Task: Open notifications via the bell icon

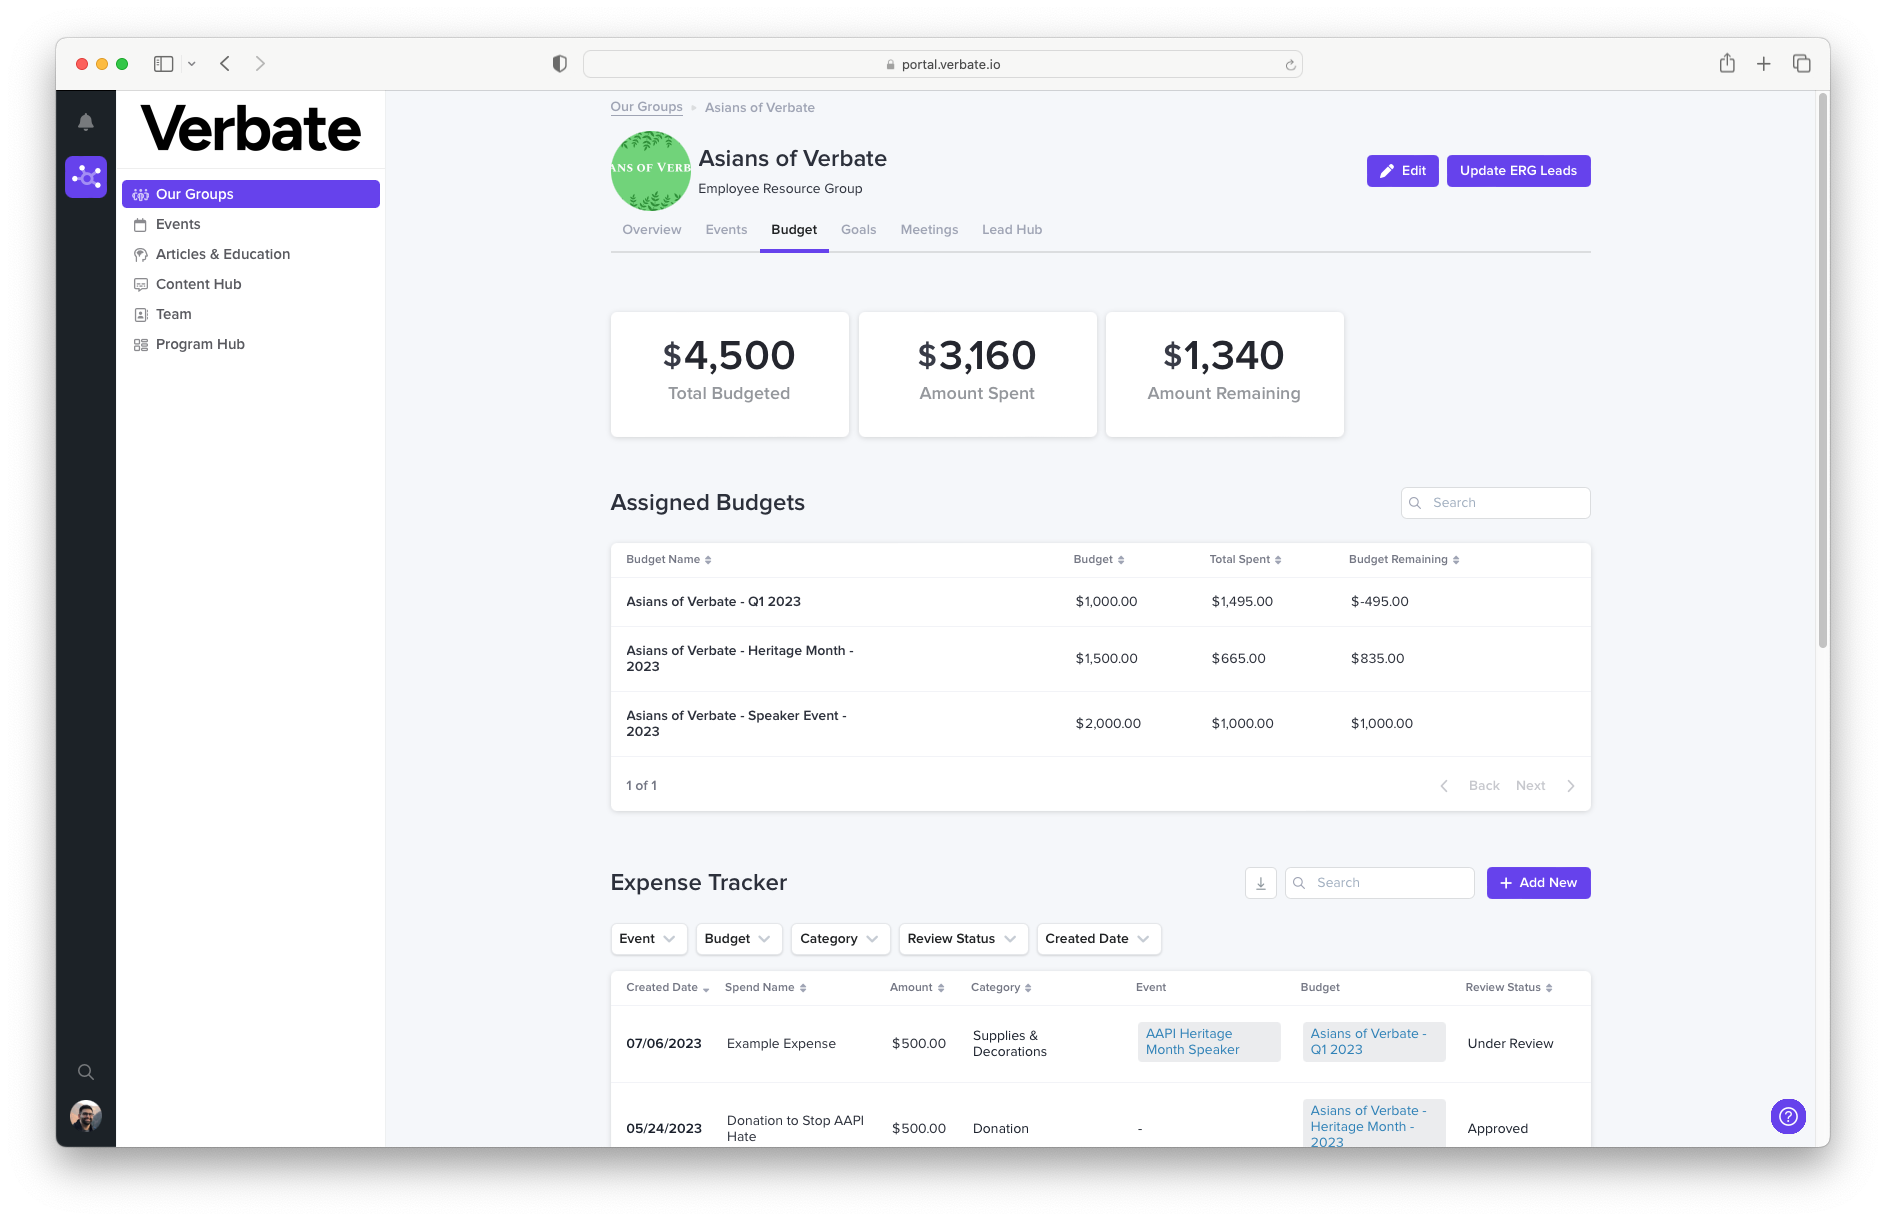Action: point(85,120)
